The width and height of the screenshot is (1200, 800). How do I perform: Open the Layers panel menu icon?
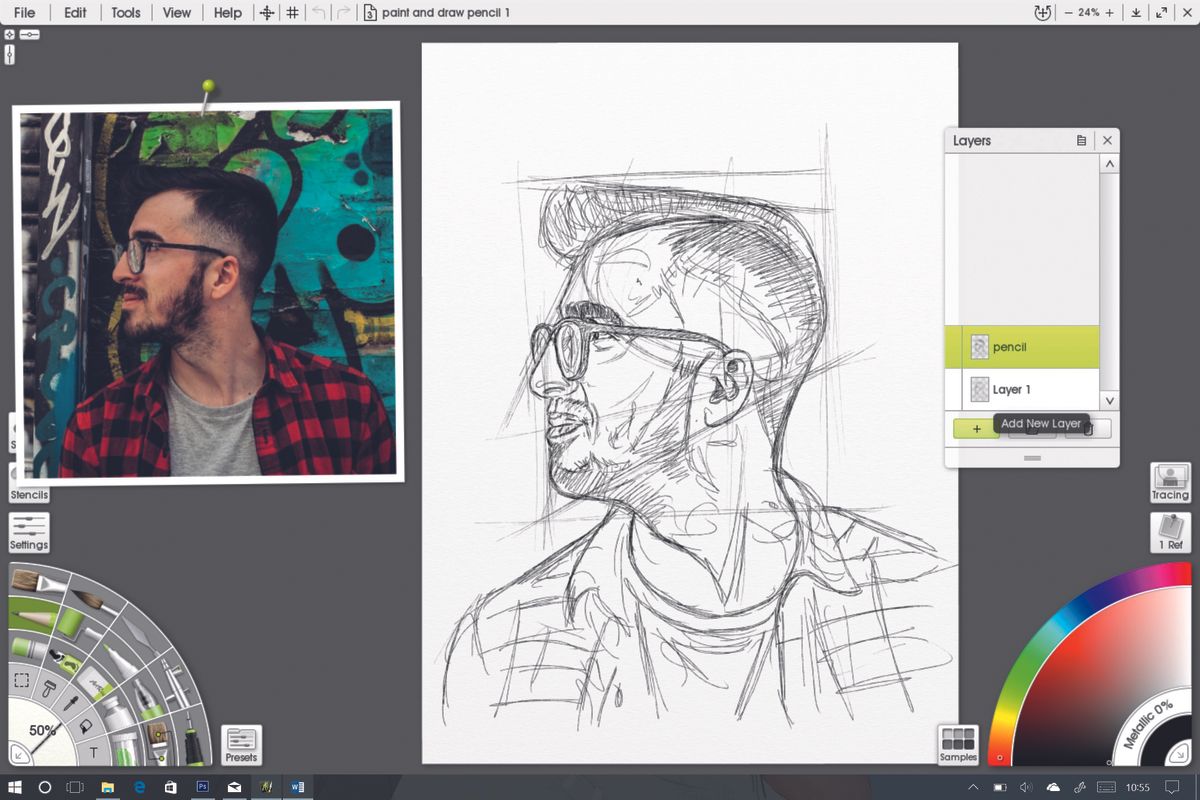click(x=1081, y=140)
